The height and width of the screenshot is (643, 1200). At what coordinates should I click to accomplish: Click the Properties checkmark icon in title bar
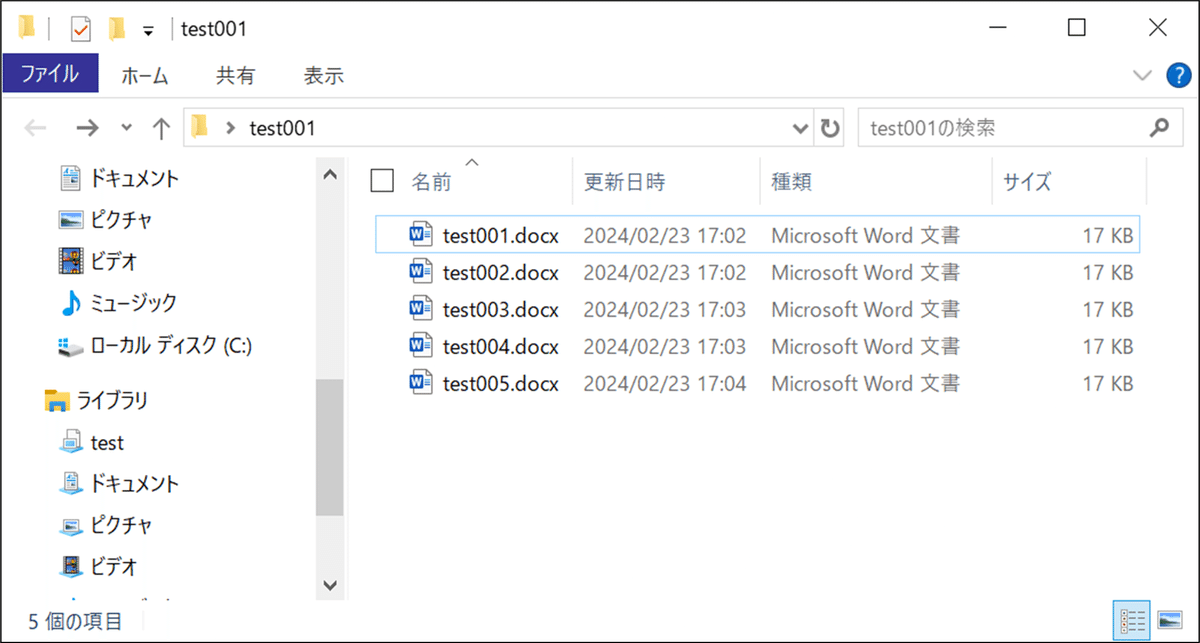pos(81,29)
